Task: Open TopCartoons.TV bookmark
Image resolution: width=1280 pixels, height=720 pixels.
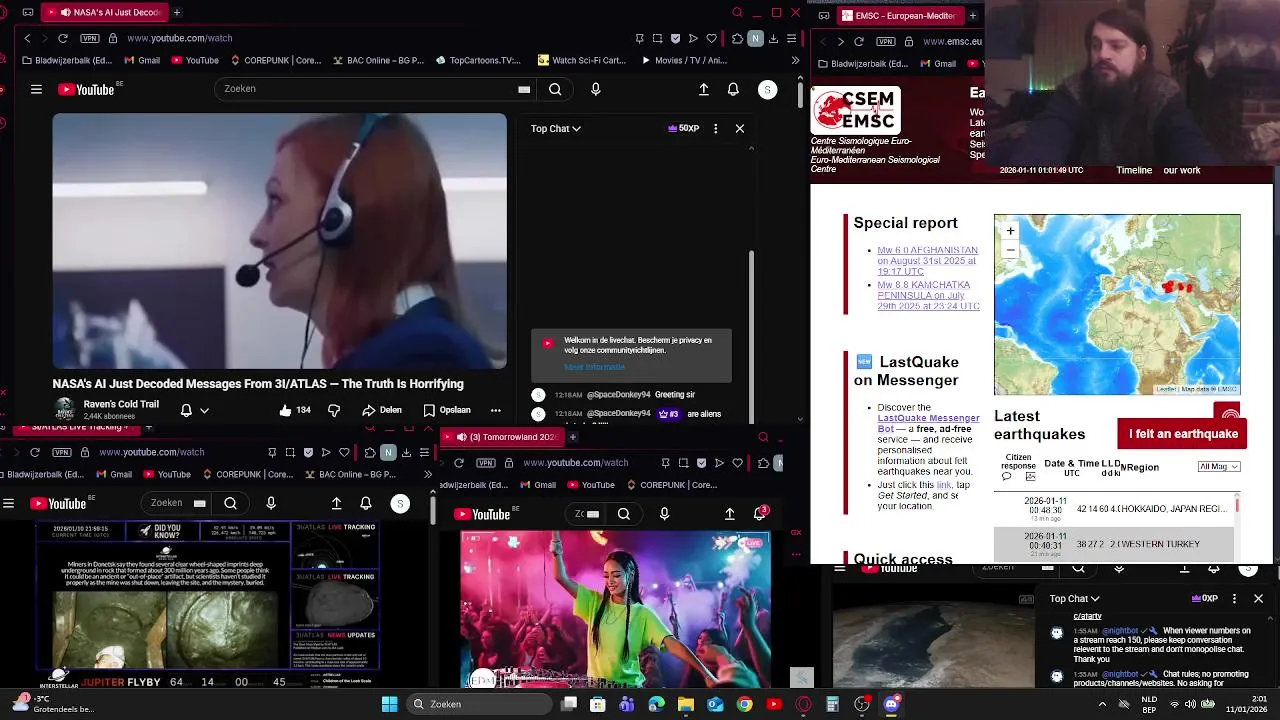Action: tap(478, 60)
